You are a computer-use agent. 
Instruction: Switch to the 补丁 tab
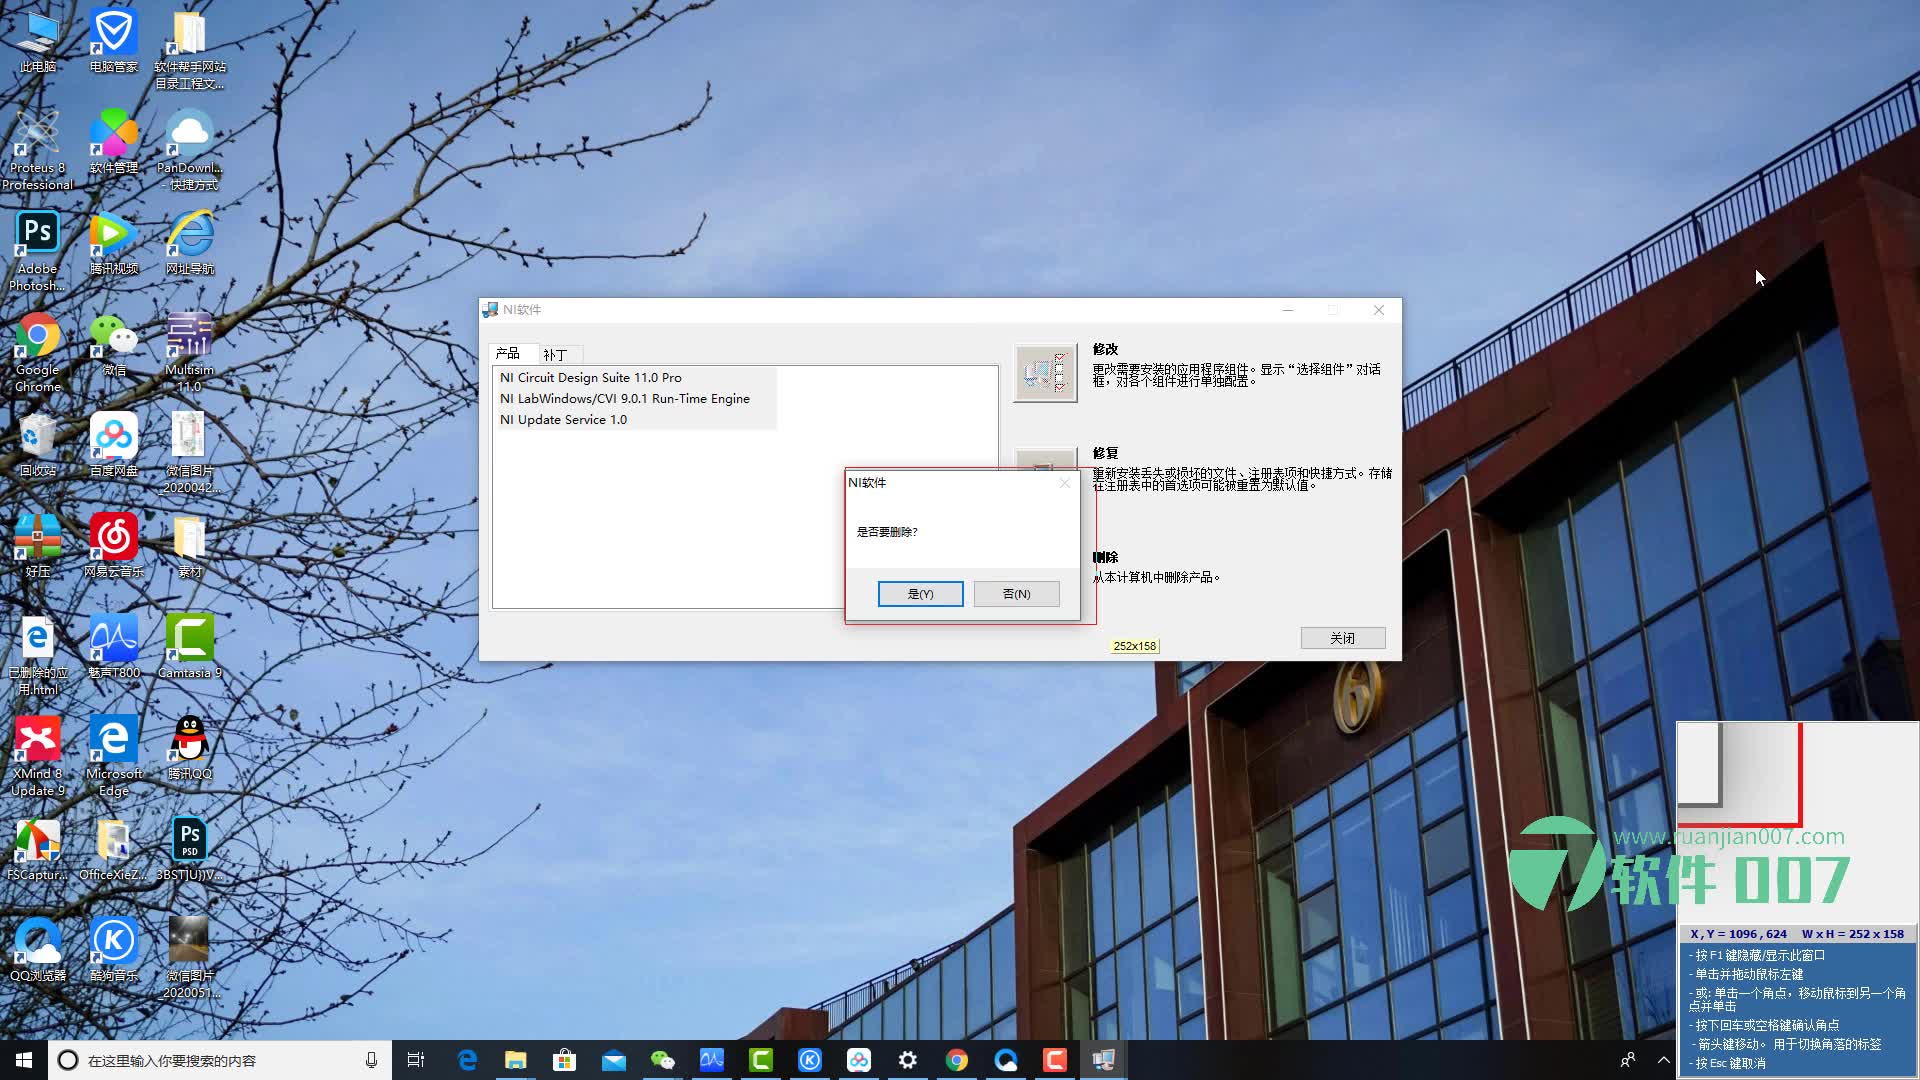coord(555,355)
